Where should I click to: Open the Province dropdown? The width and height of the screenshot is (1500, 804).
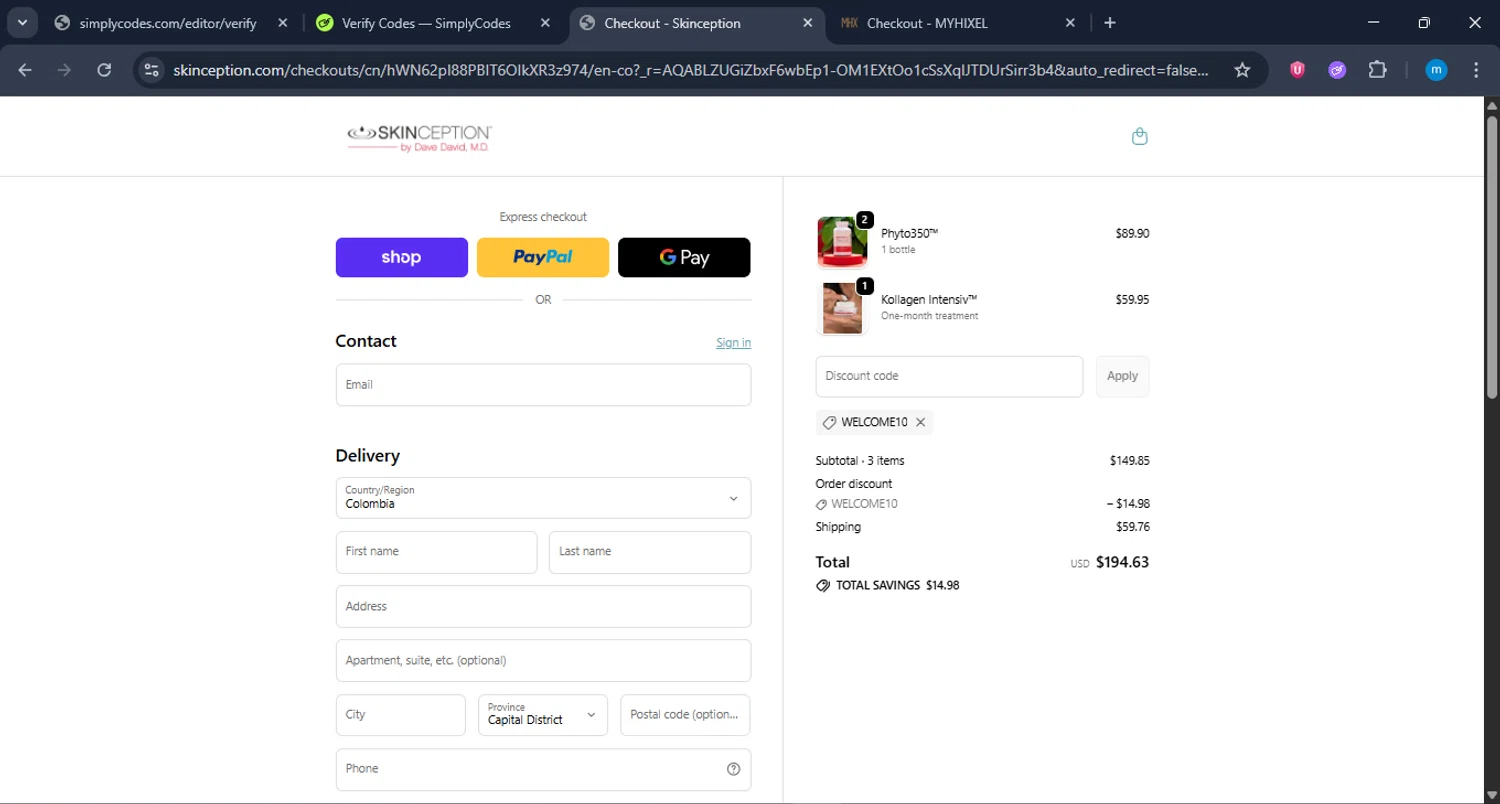[x=543, y=715]
